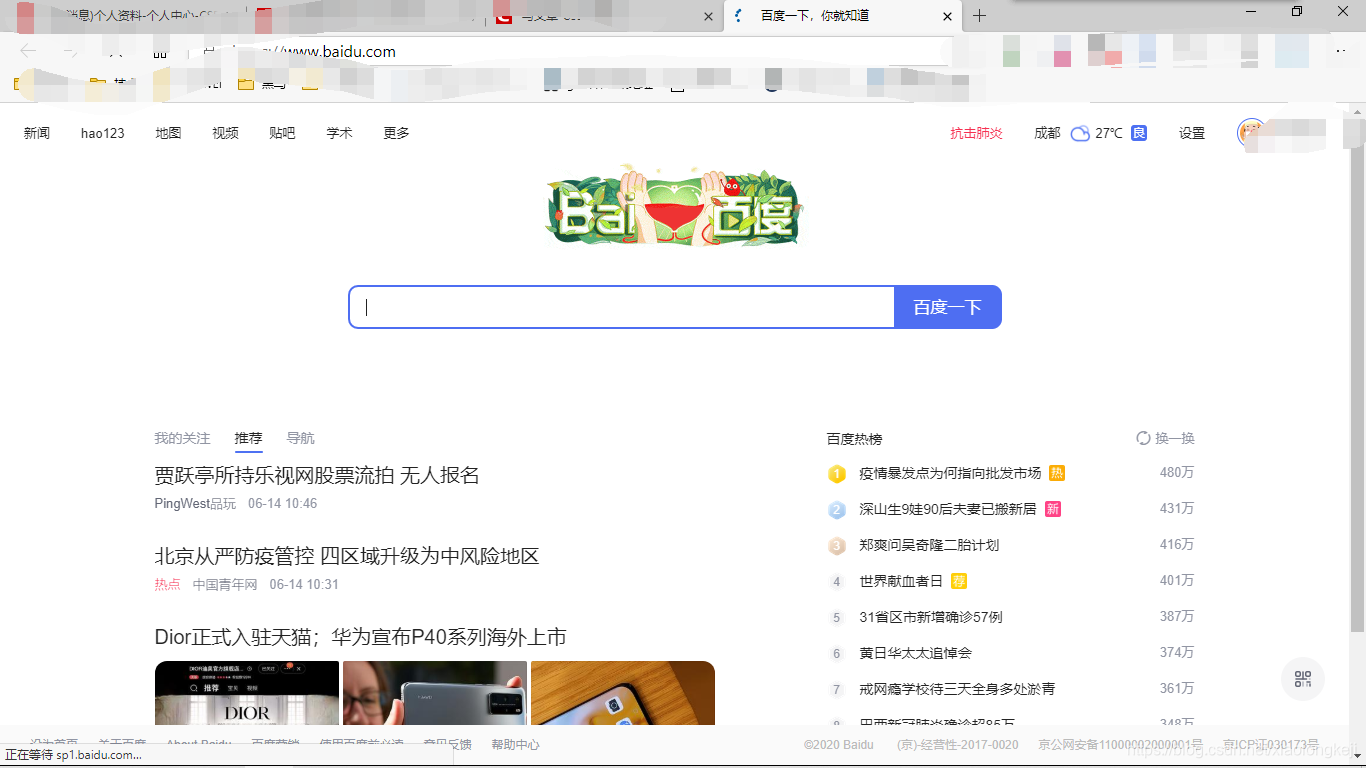Select the 我的关注 feed tab
Image resolution: width=1366 pixels, height=768 pixels.
[182, 438]
